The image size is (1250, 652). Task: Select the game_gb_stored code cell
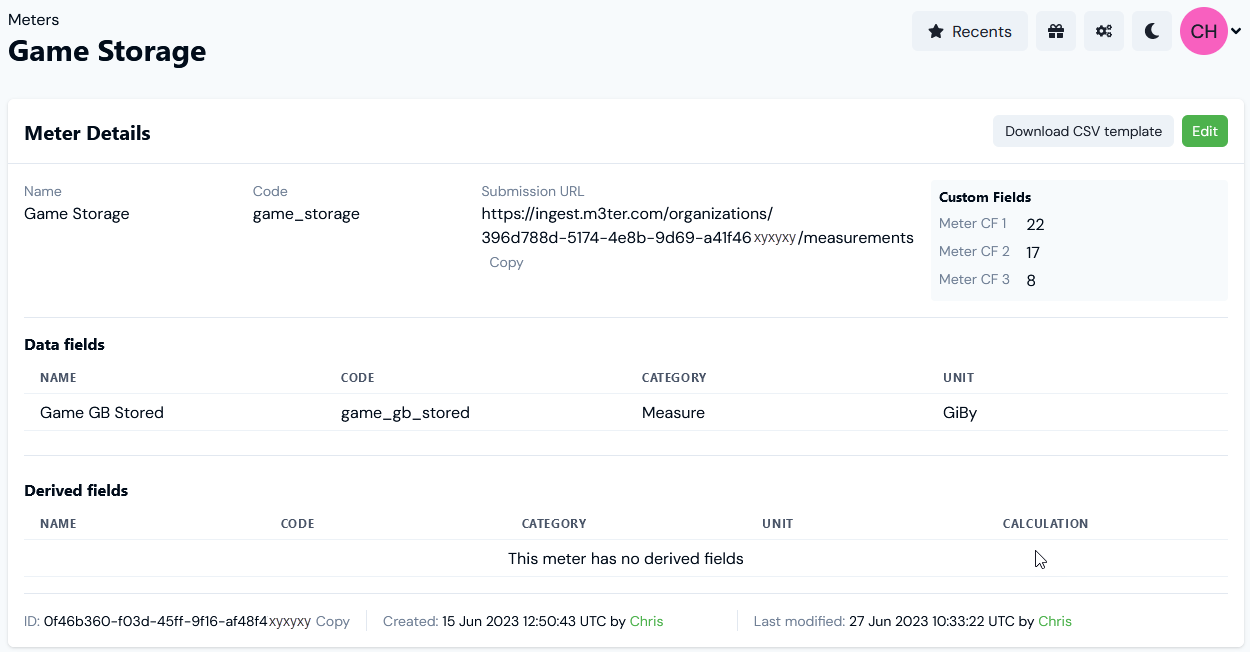click(x=406, y=412)
